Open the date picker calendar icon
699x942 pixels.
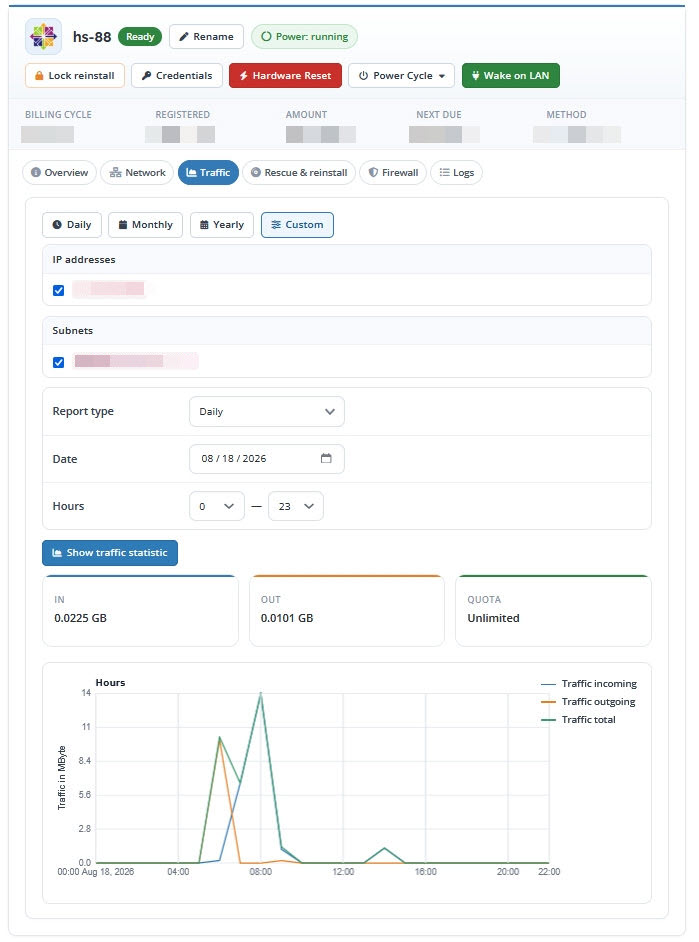click(x=326, y=458)
